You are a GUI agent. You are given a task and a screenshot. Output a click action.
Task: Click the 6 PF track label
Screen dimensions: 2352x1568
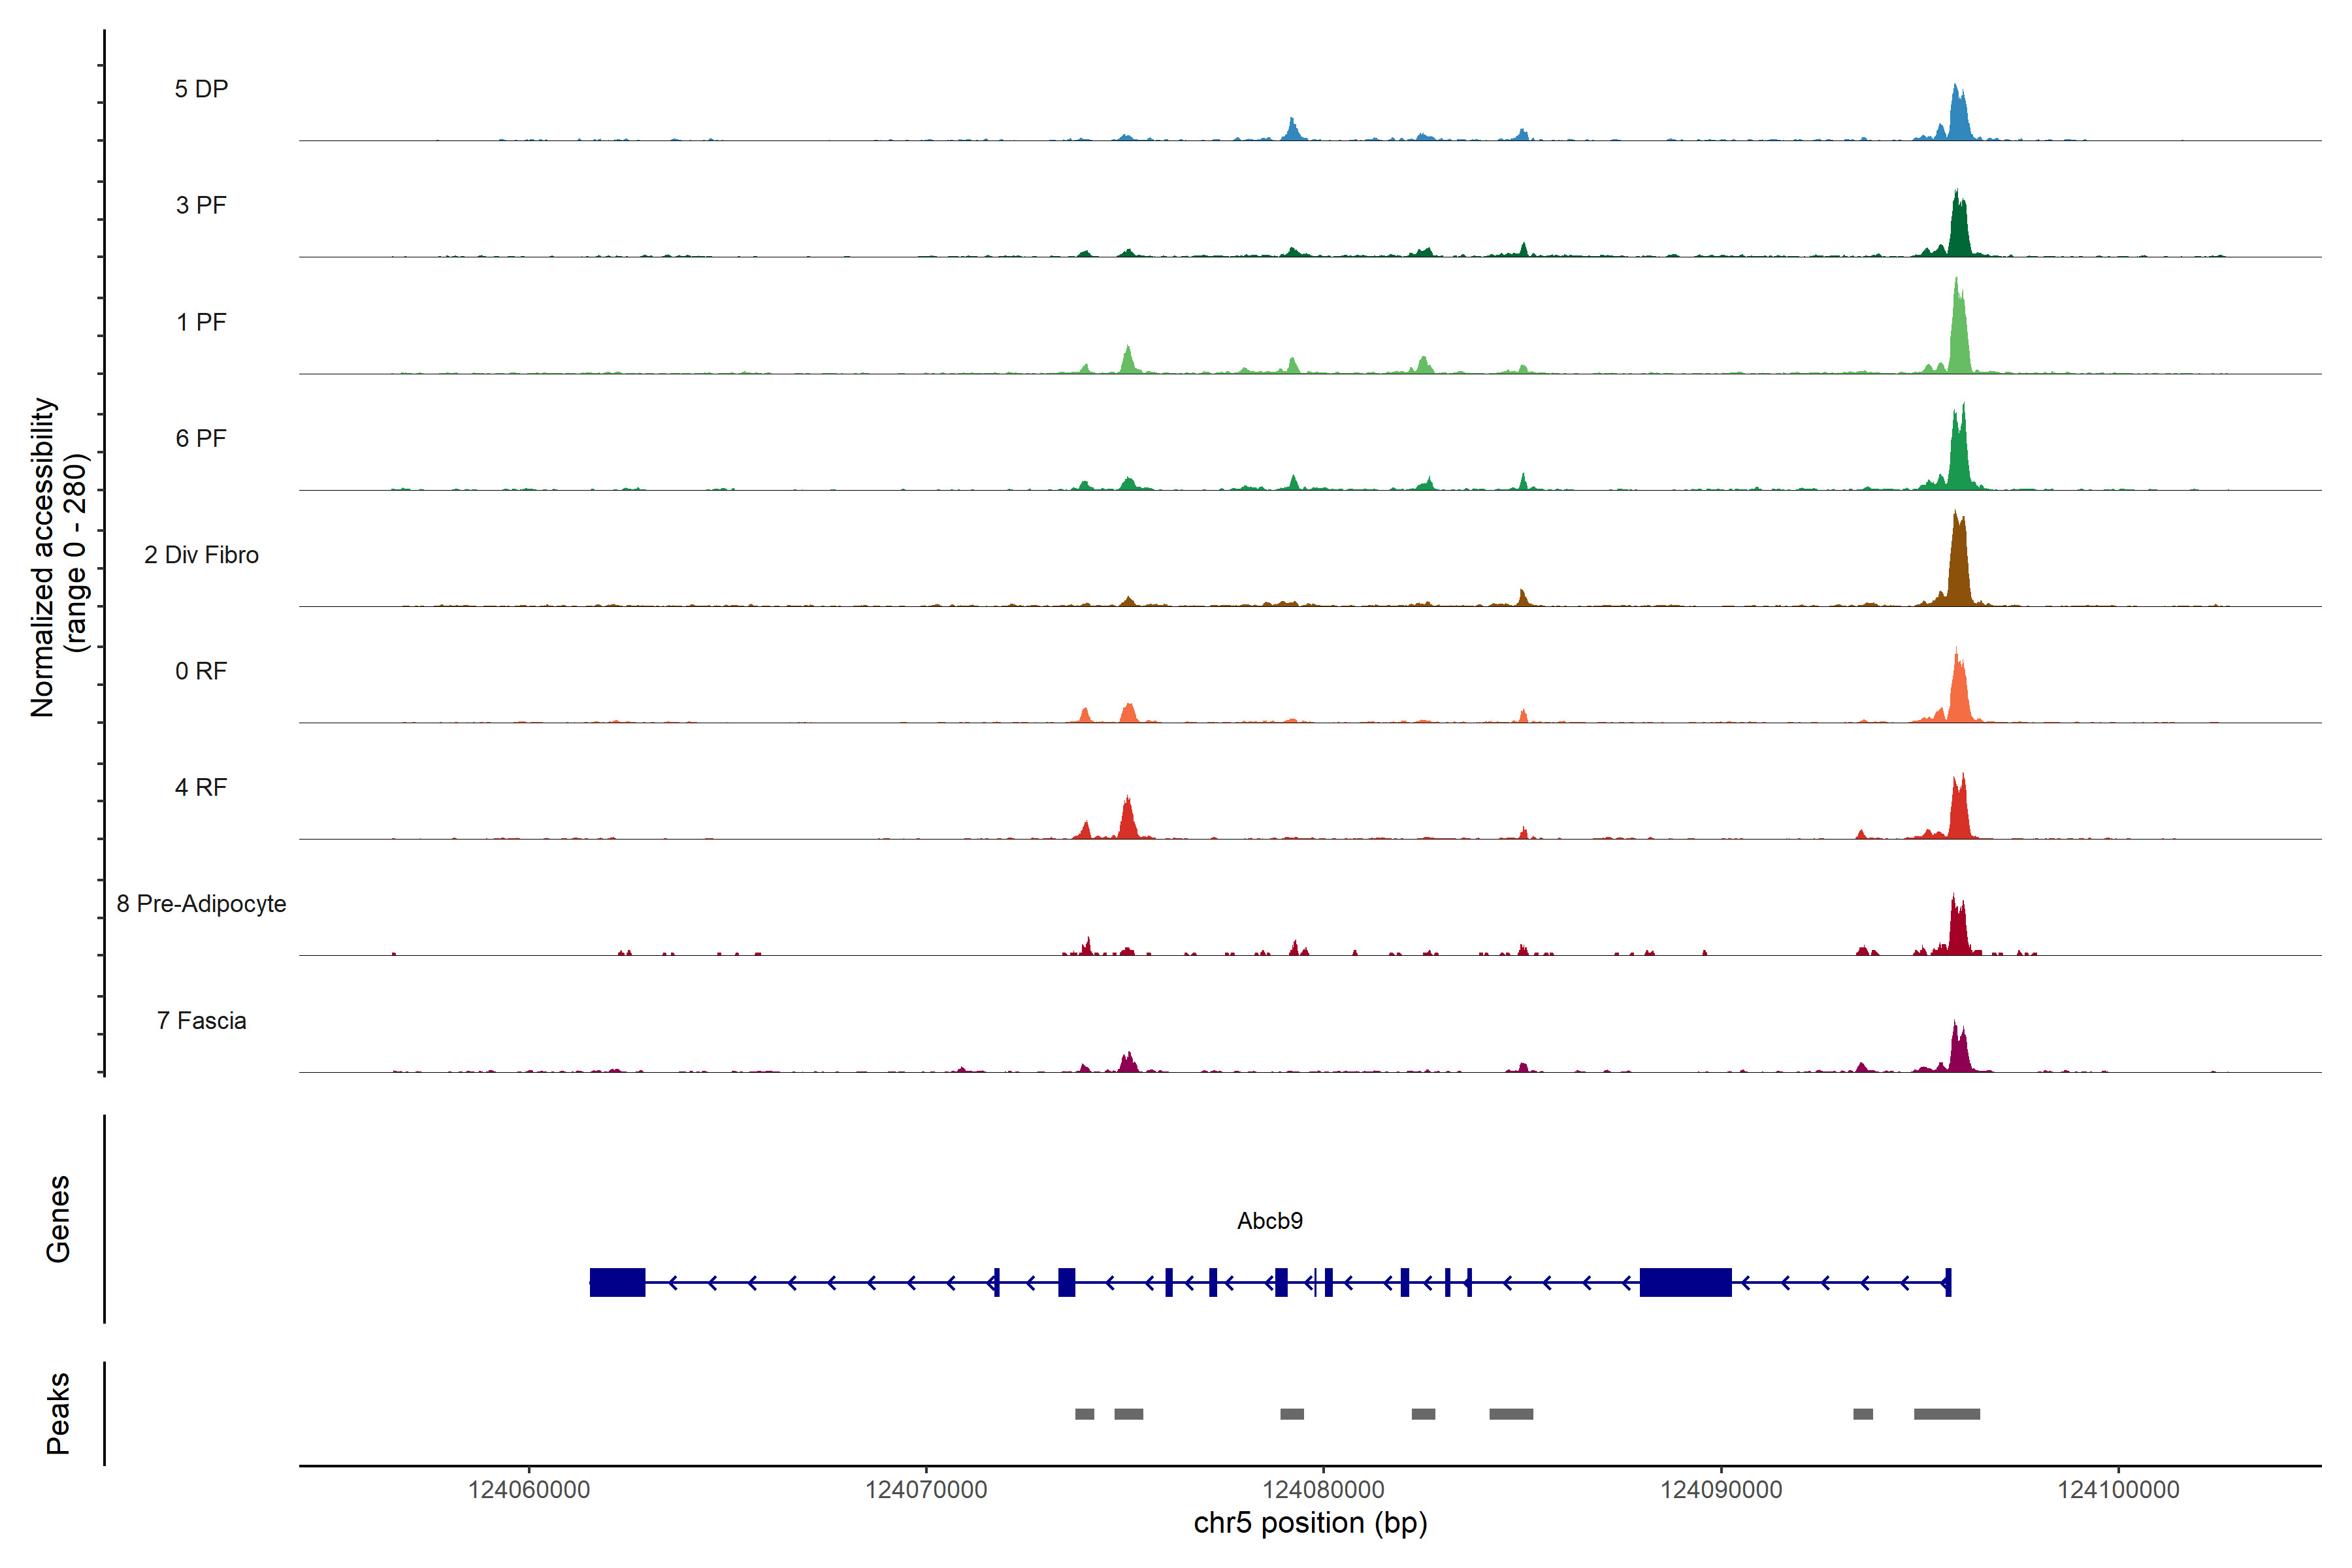coord(201,438)
